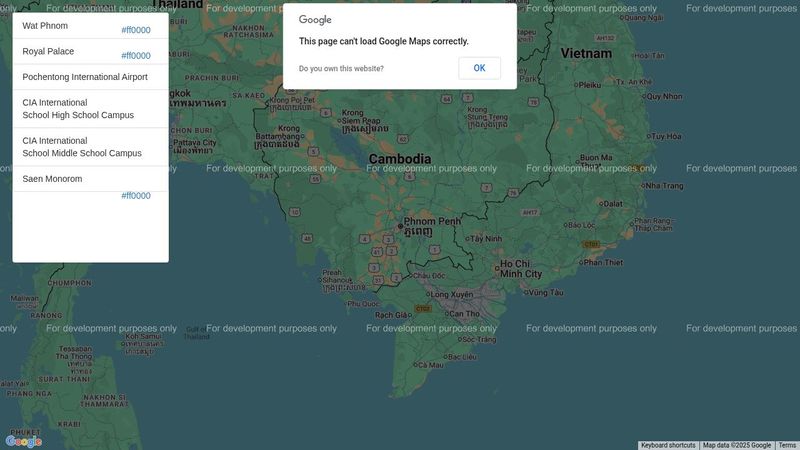This screenshot has width=800, height=450.
Task: Open the 'Do you own this website?' link
Action: point(341,69)
